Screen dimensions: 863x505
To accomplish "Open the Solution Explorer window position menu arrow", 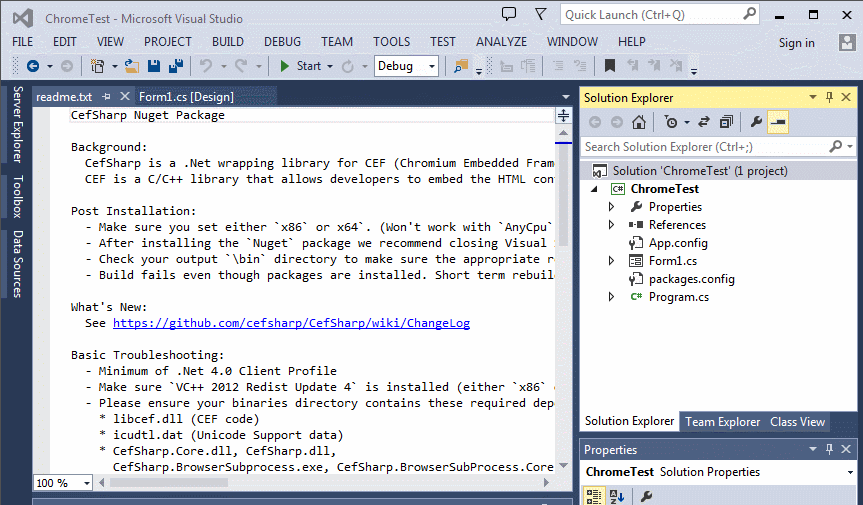I will click(x=812, y=97).
